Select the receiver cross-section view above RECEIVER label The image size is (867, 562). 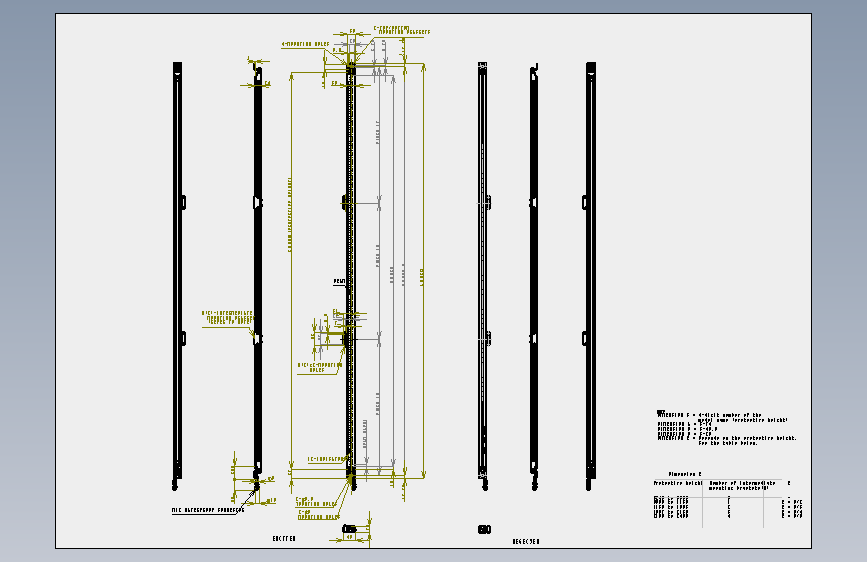(x=484, y=529)
